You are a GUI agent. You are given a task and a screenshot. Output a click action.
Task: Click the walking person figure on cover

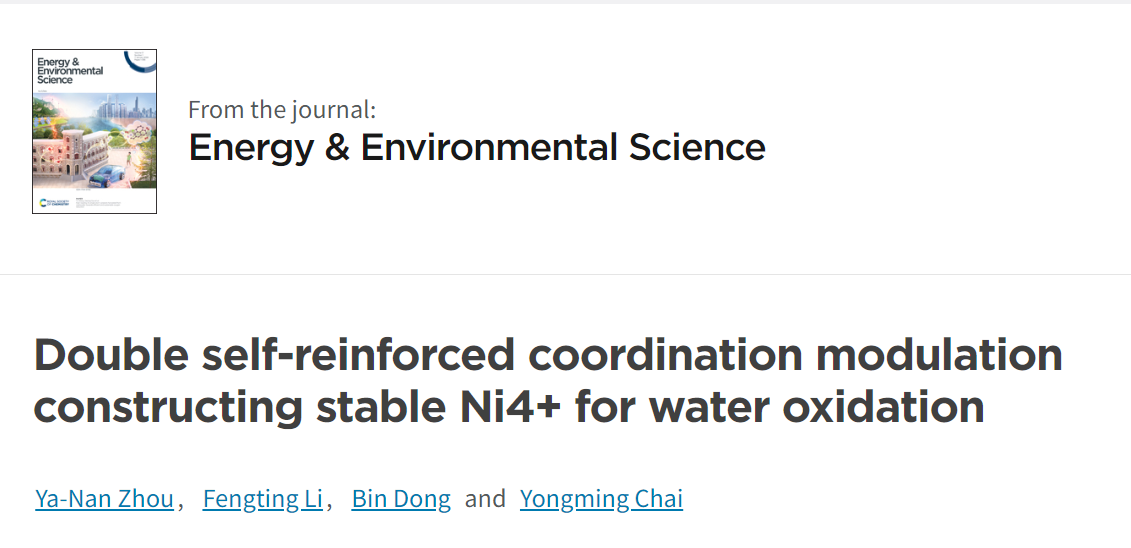tap(129, 159)
